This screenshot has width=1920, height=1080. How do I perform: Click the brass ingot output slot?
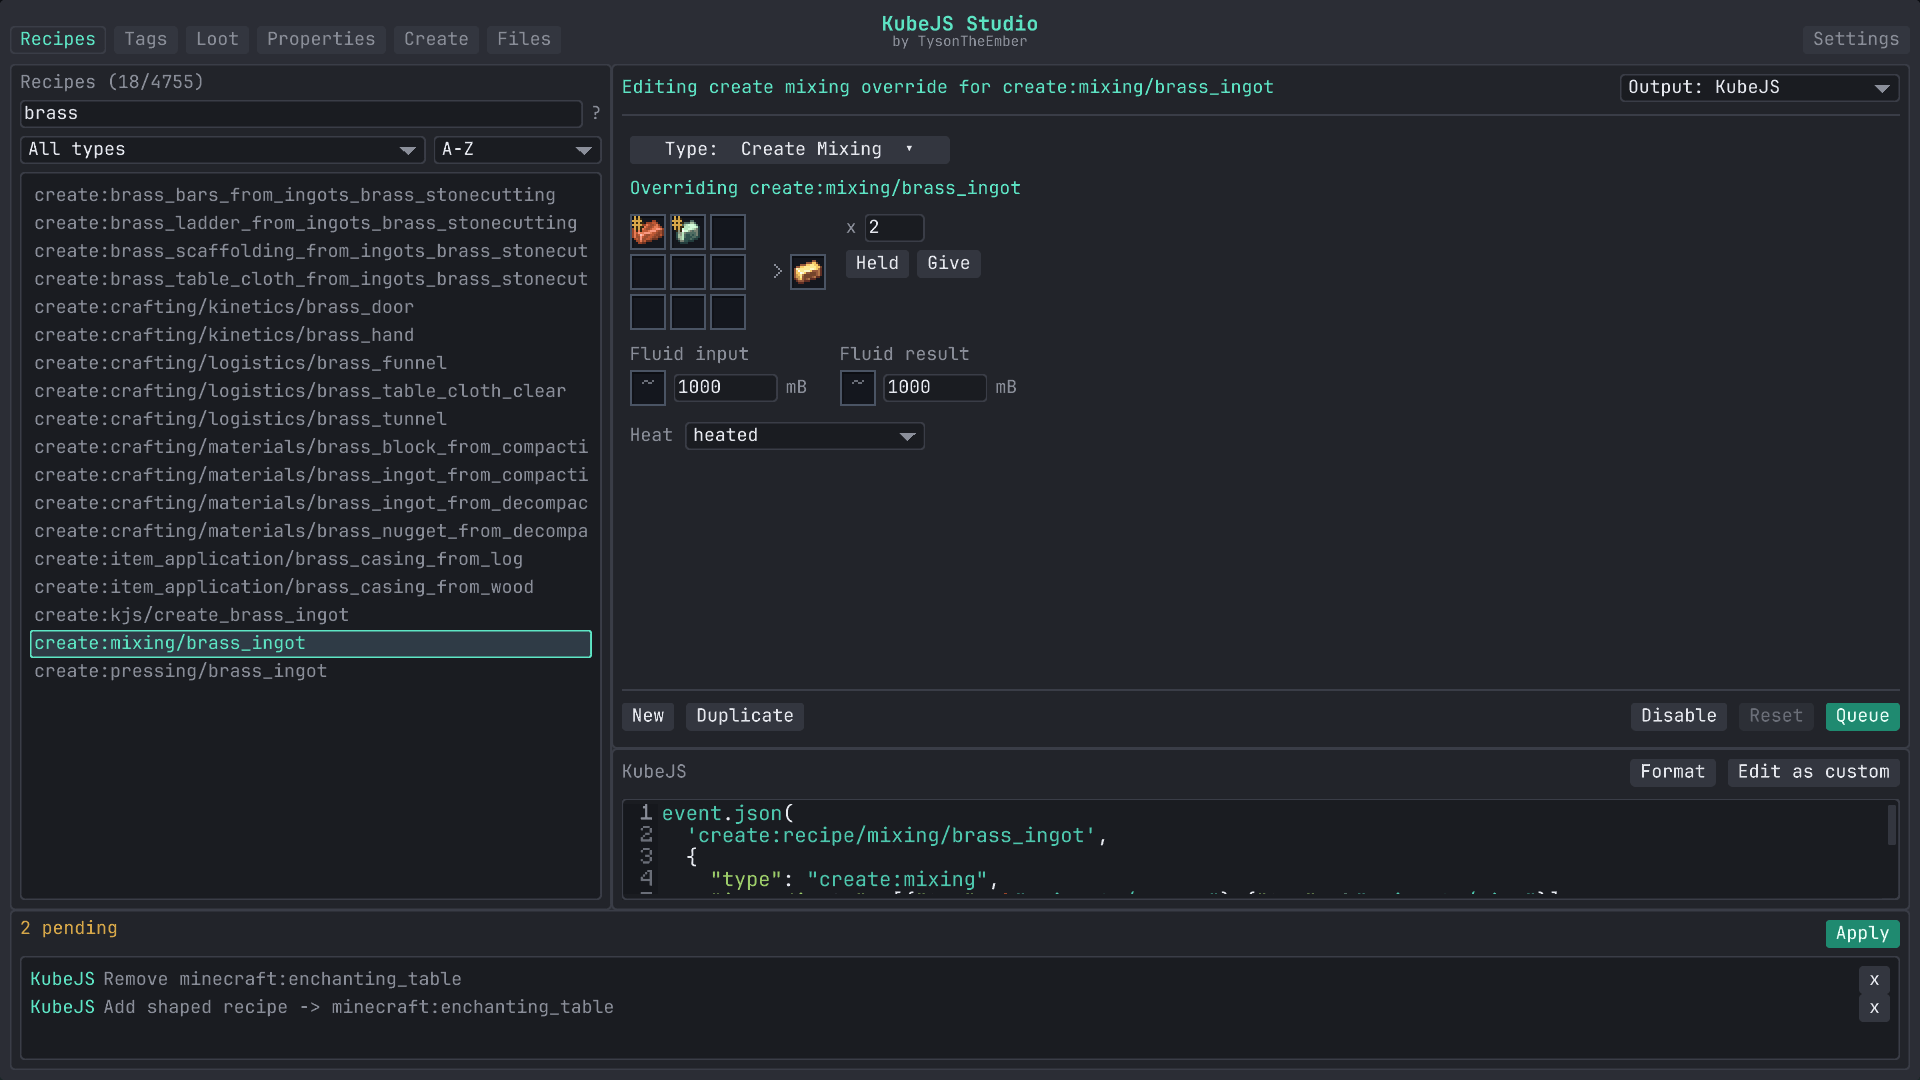pyautogui.click(x=808, y=272)
